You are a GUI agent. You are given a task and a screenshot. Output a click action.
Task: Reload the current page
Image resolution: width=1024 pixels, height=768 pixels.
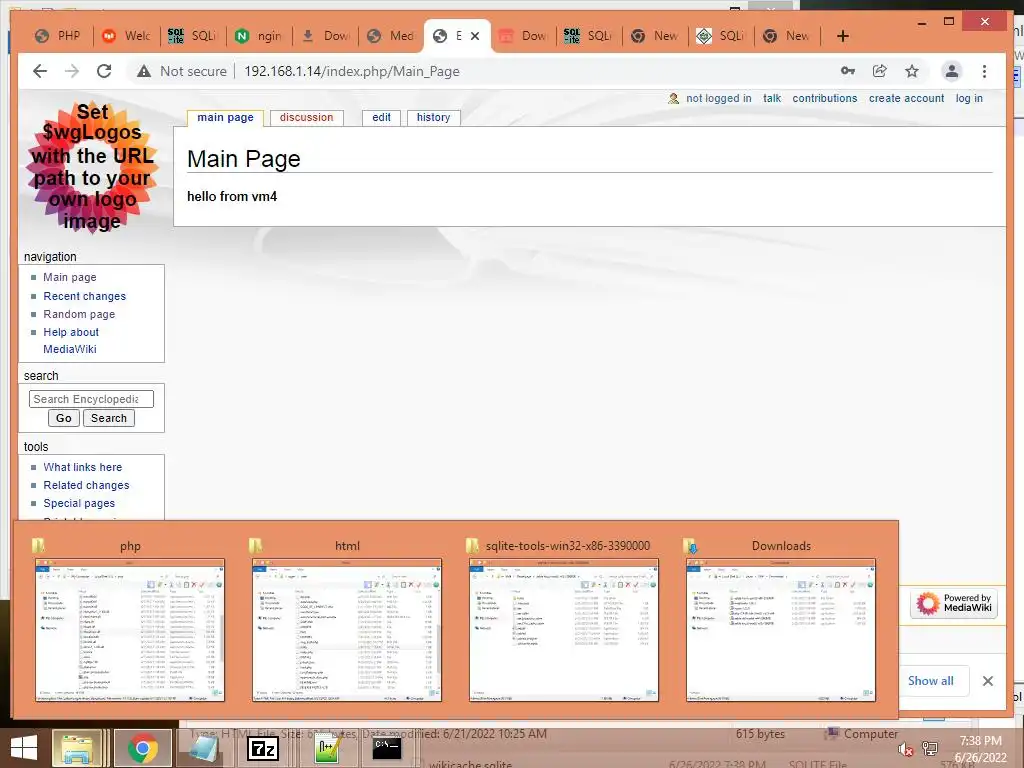pyautogui.click(x=104, y=71)
